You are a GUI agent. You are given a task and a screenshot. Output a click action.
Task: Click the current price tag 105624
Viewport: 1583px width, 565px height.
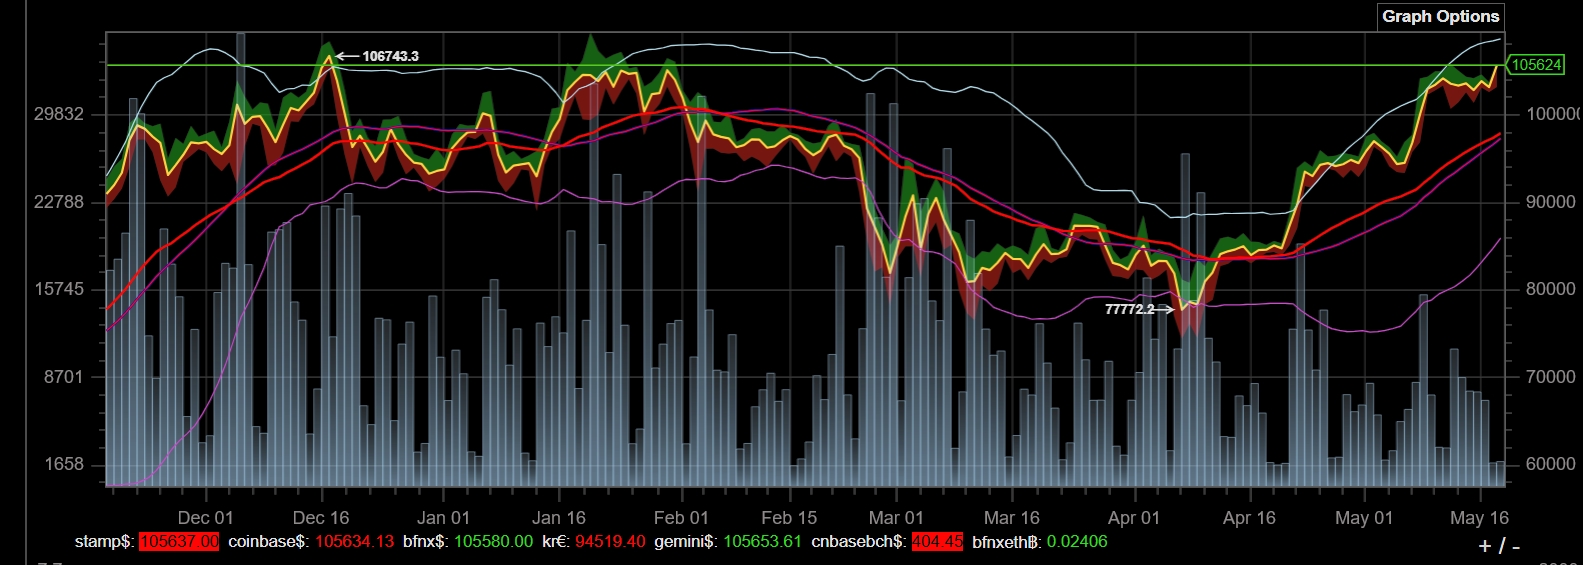(1536, 65)
